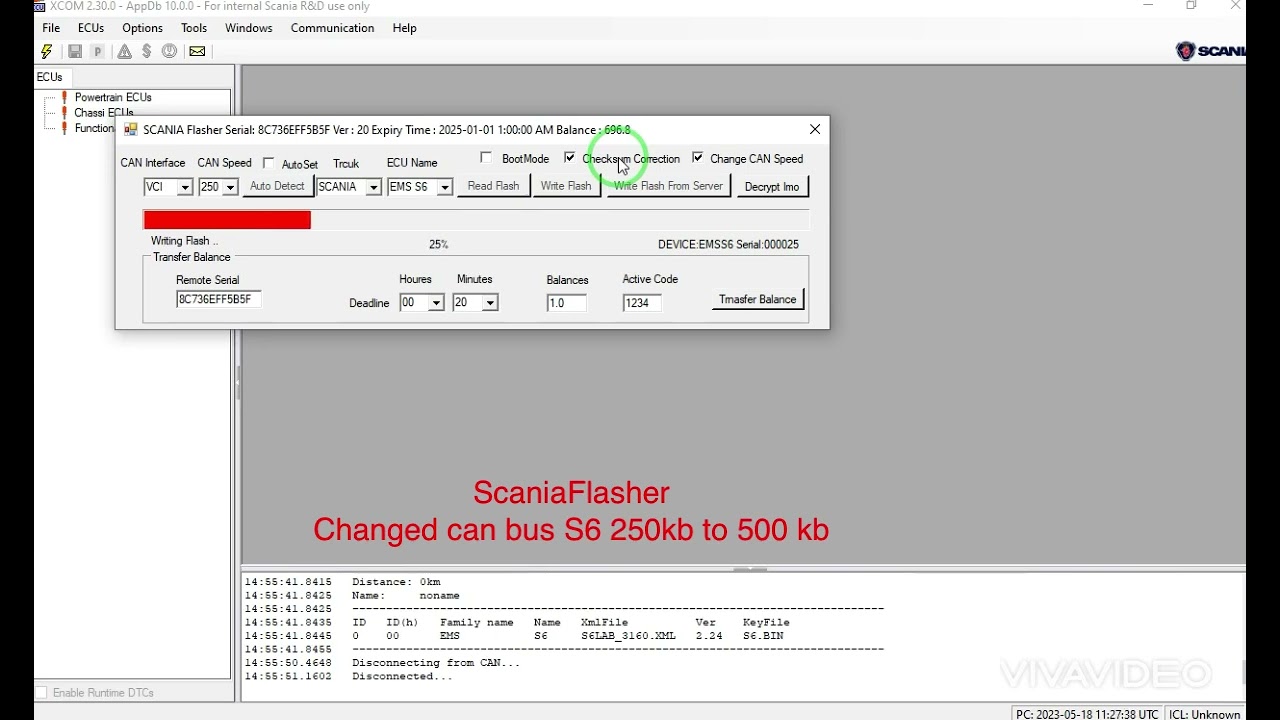Image resolution: width=1280 pixels, height=720 pixels.
Task: Switch to the ECUs panel tab
Action: (x=50, y=77)
